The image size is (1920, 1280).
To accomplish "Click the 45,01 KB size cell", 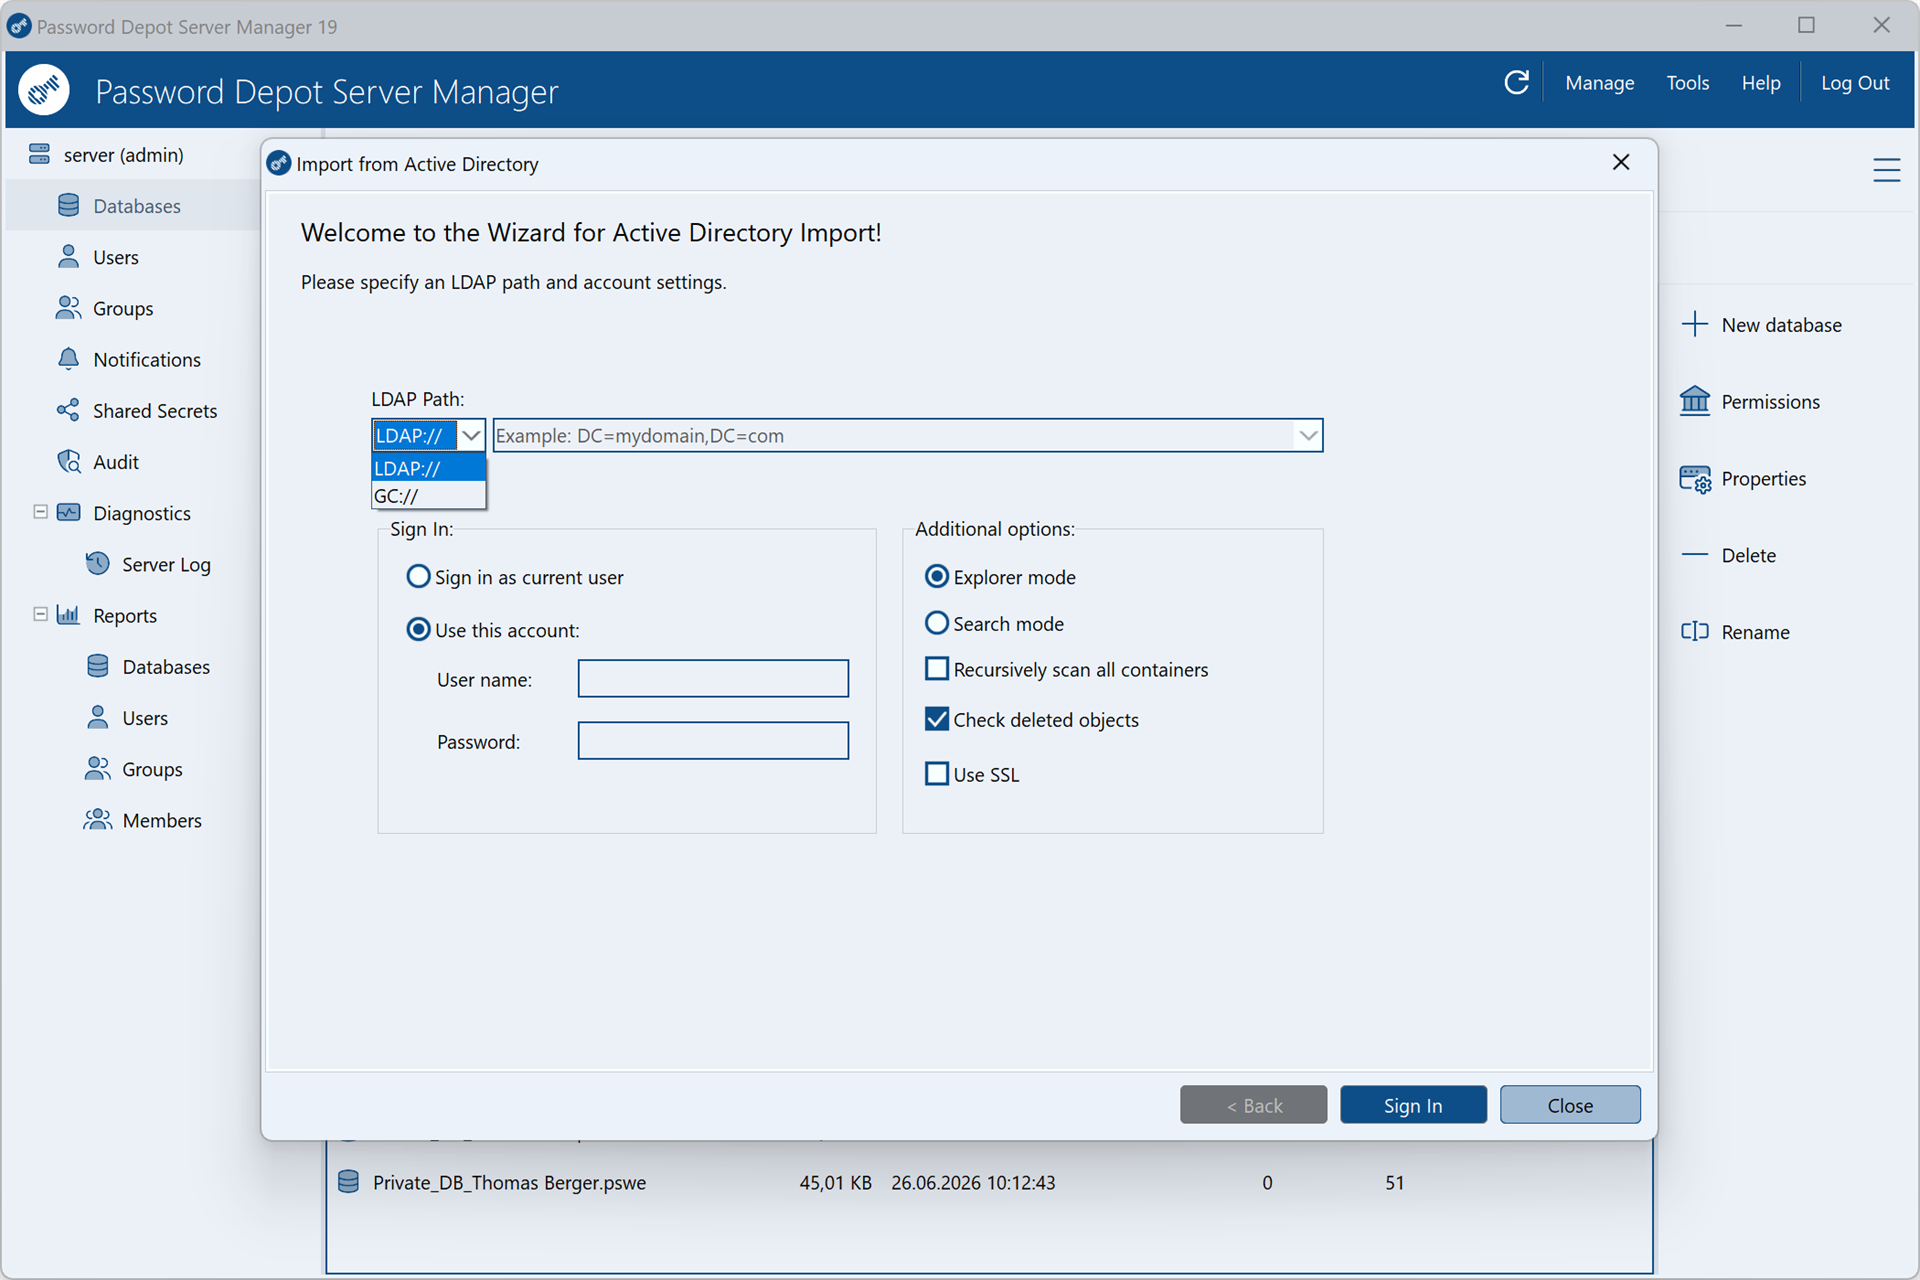I will (835, 1182).
